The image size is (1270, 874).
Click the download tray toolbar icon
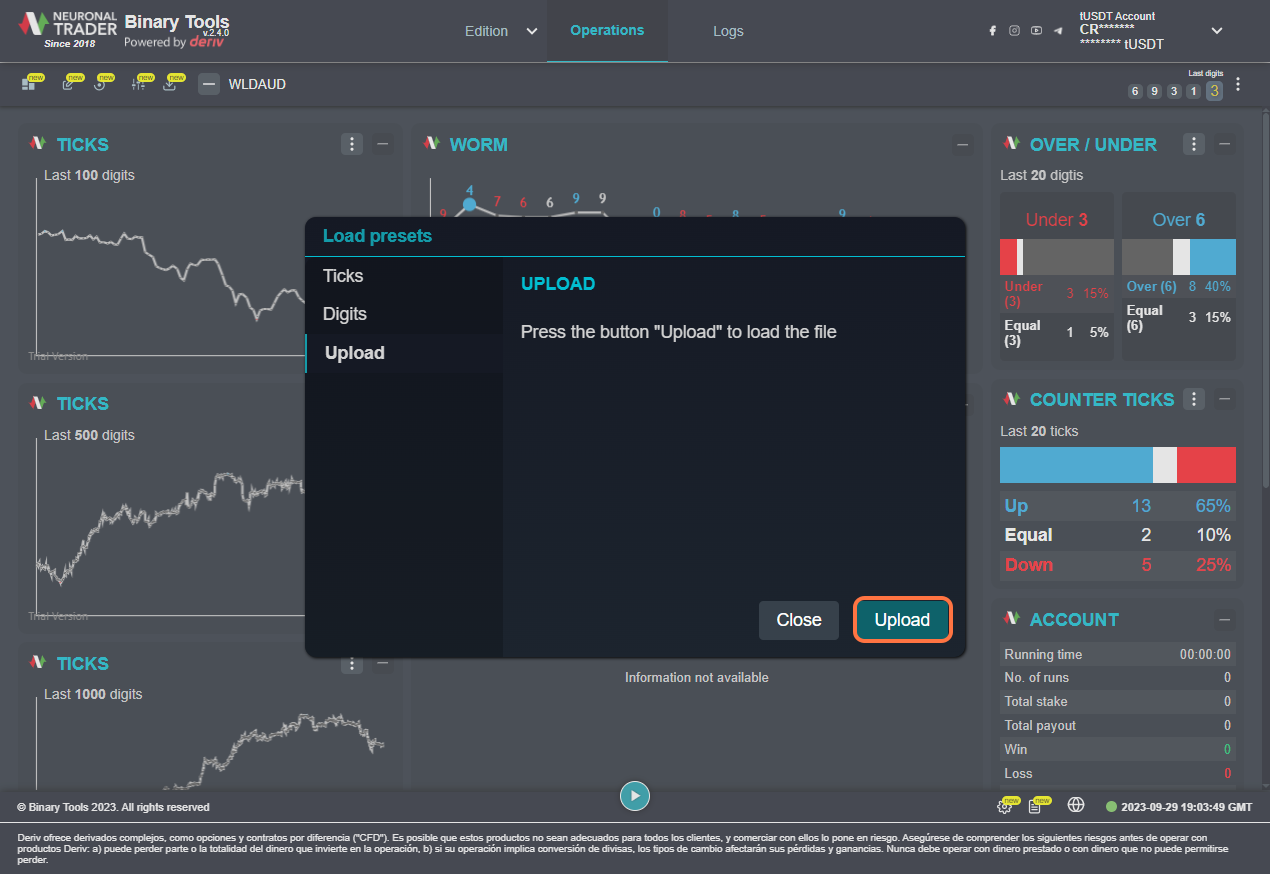pos(170,84)
